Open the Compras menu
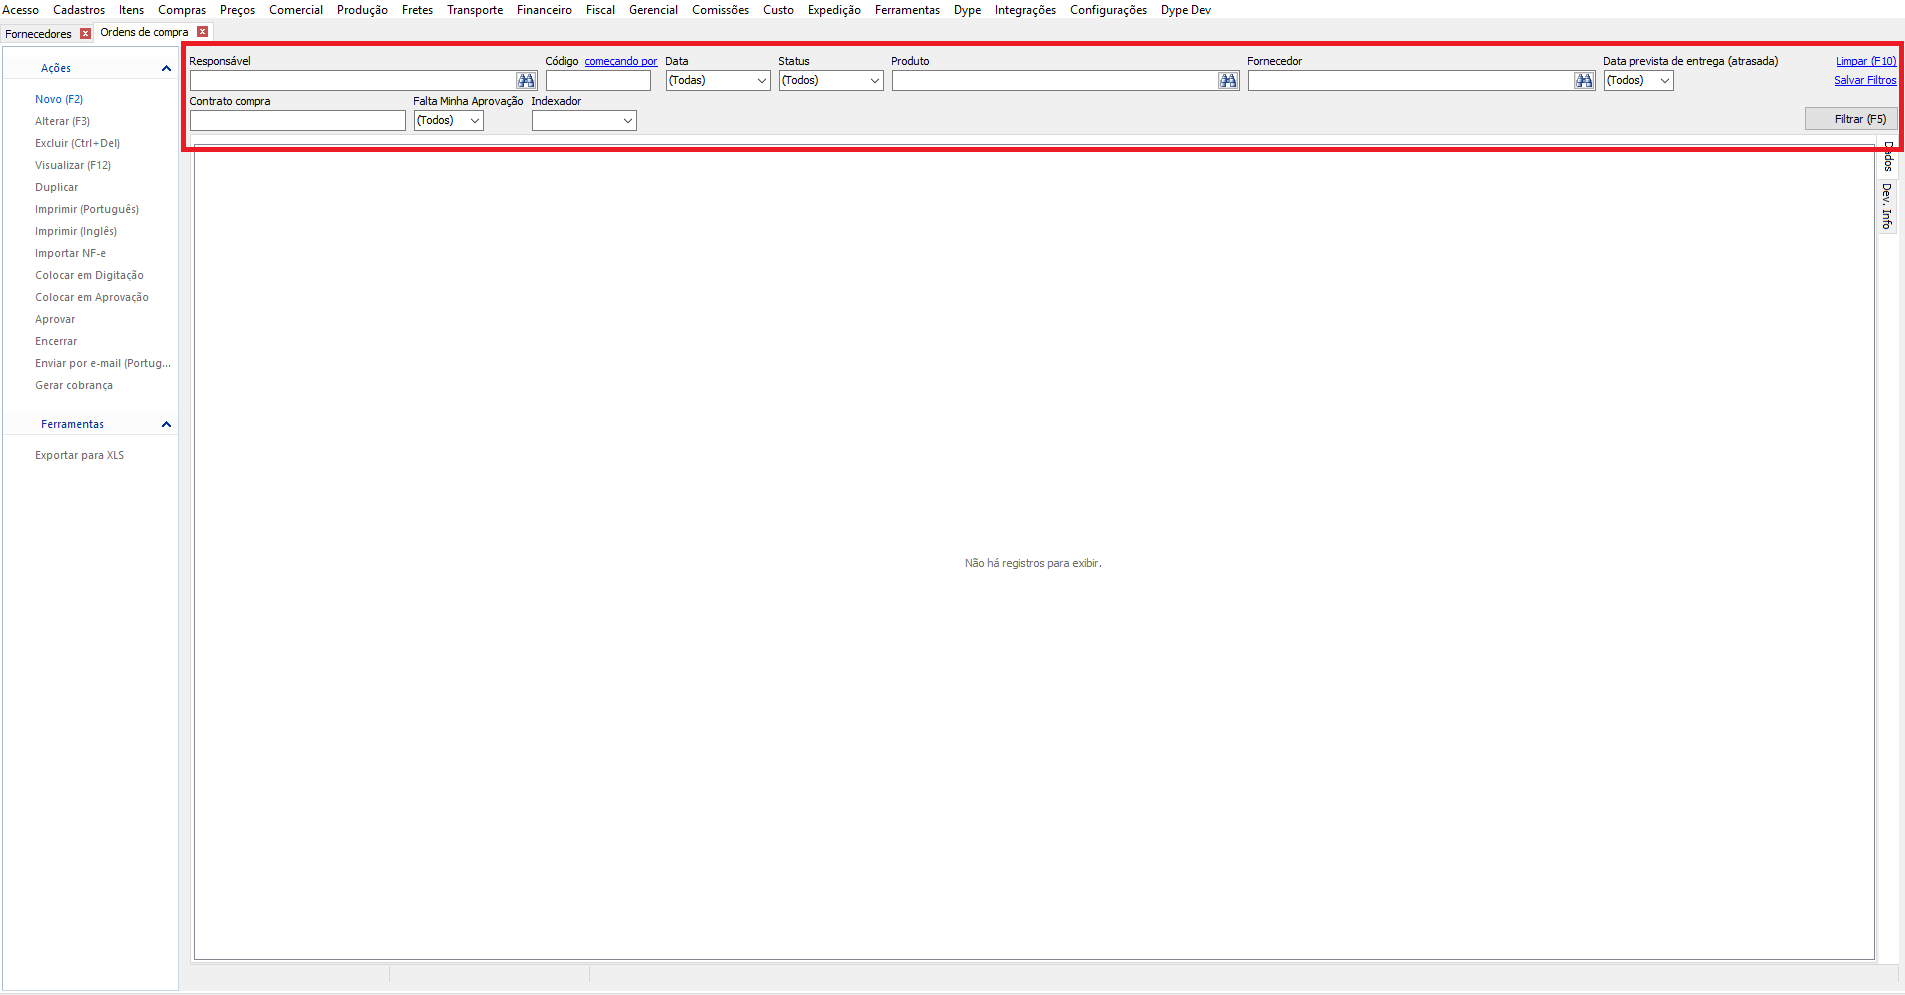Viewport: 1905px width, 995px height. (182, 10)
